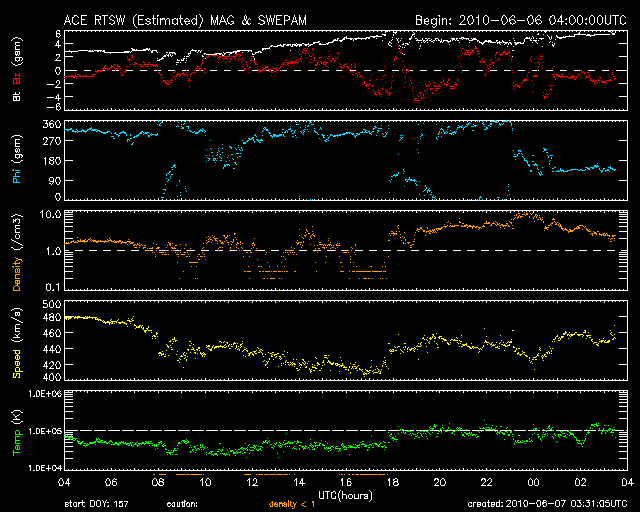Click the start DOY: 157 text
This screenshot has height=512, width=640.
pyautogui.click(x=96, y=504)
